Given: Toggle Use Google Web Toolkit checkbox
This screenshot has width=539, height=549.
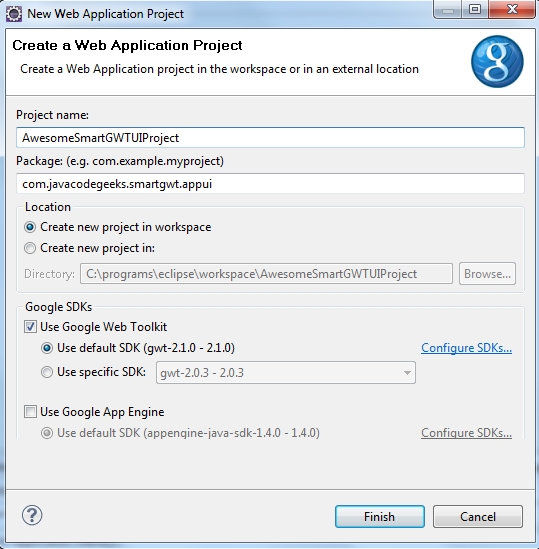Looking at the screenshot, I should pyautogui.click(x=30, y=327).
